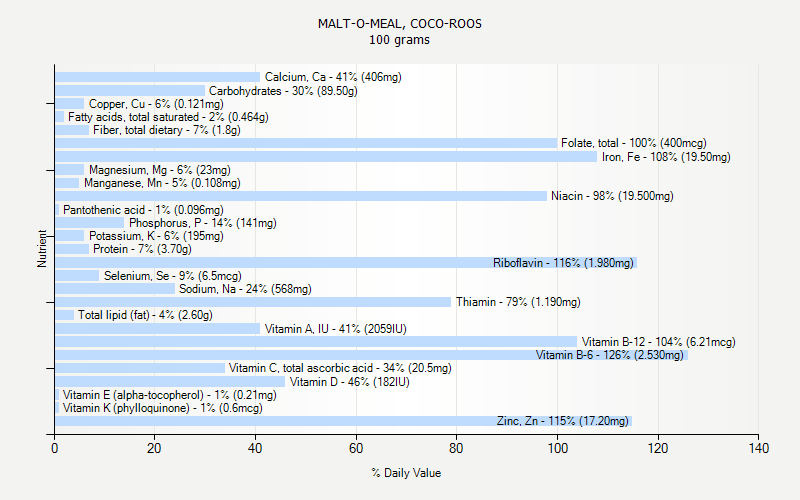Click the x-axis tick label 120
Viewport: 800px width, 500px height.
(658, 448)
